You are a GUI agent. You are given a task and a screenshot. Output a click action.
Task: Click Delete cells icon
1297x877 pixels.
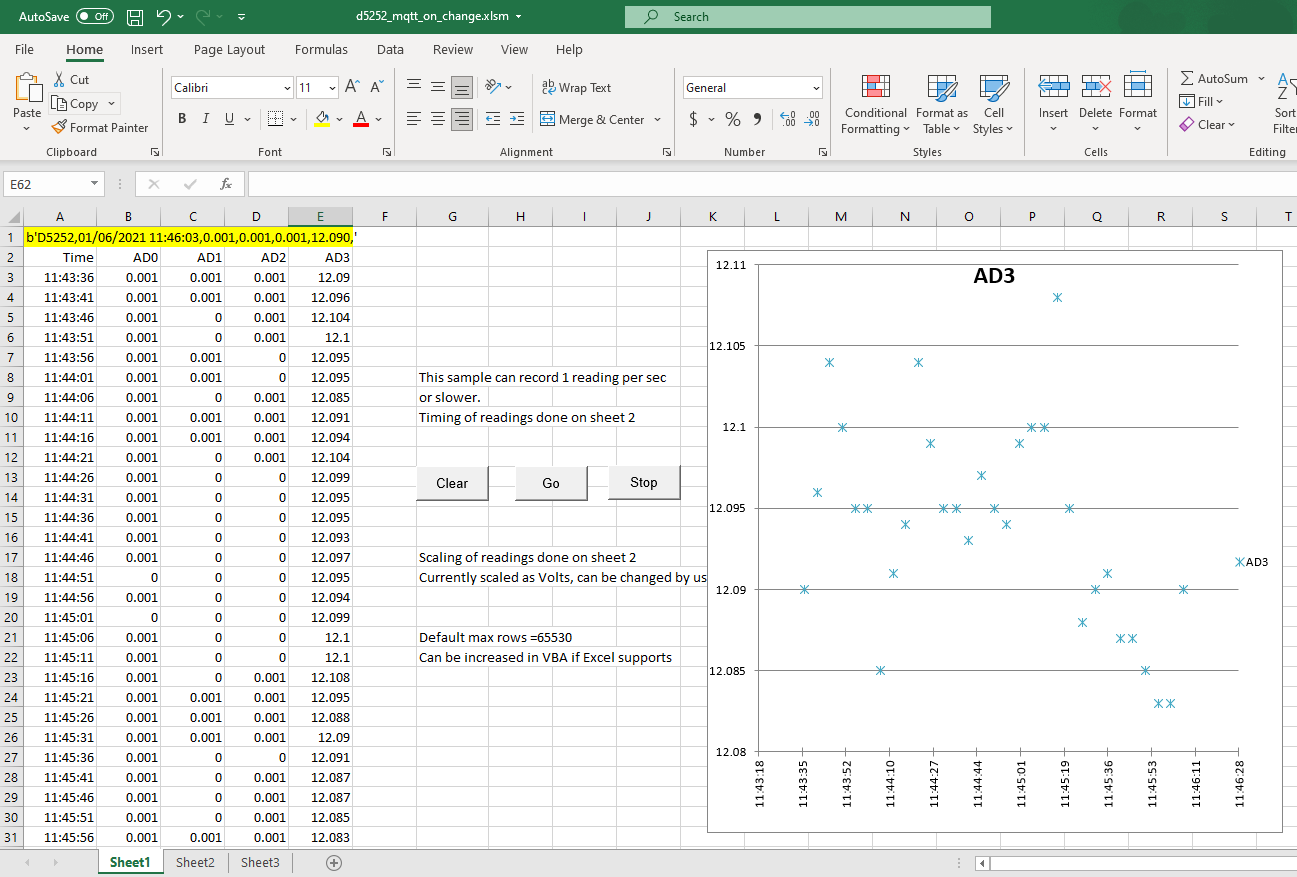pos(1096,87)
